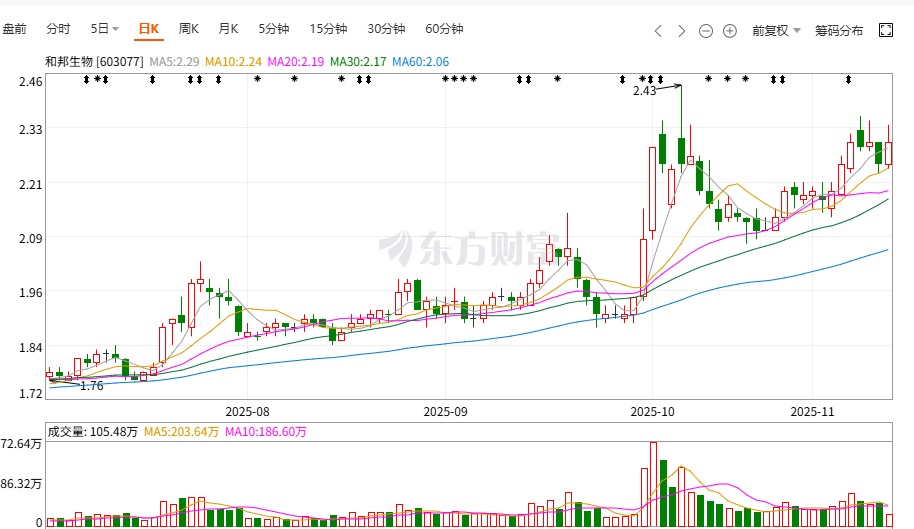Switch to the 30分钟 chart
Viewport: 914px width, 529px height.
[386, 29]
